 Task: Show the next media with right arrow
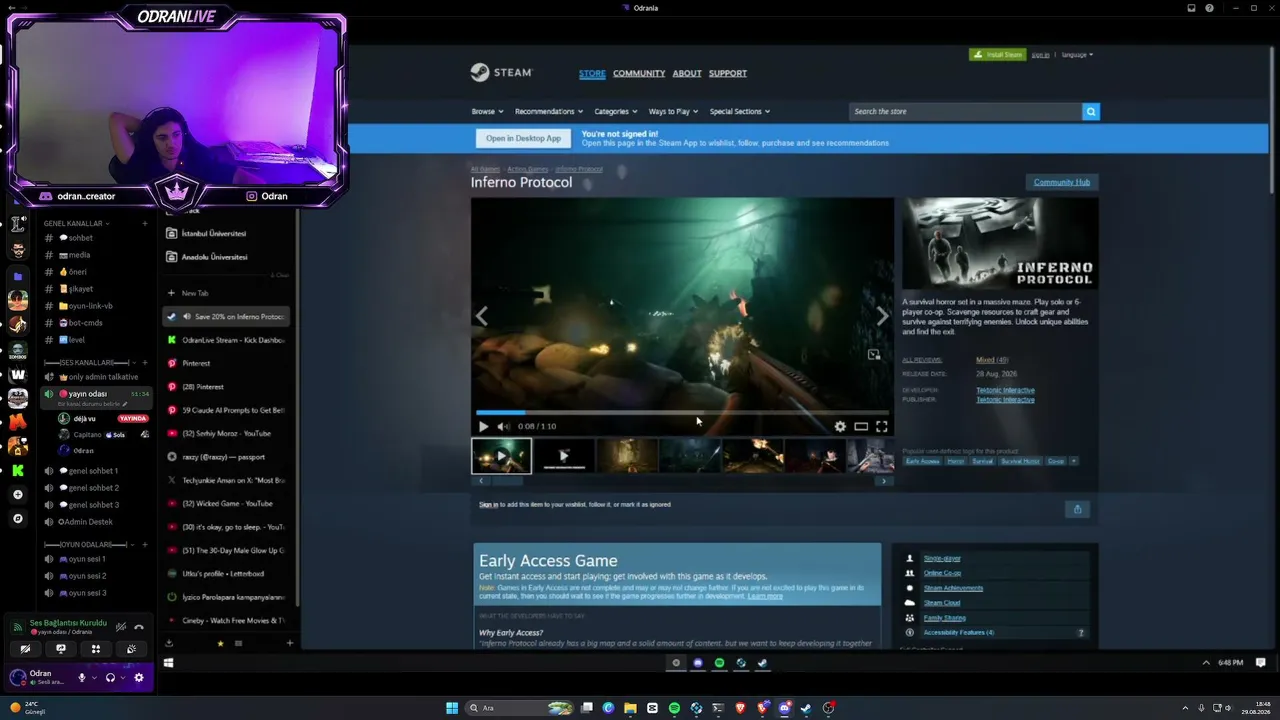pos(882,316)
